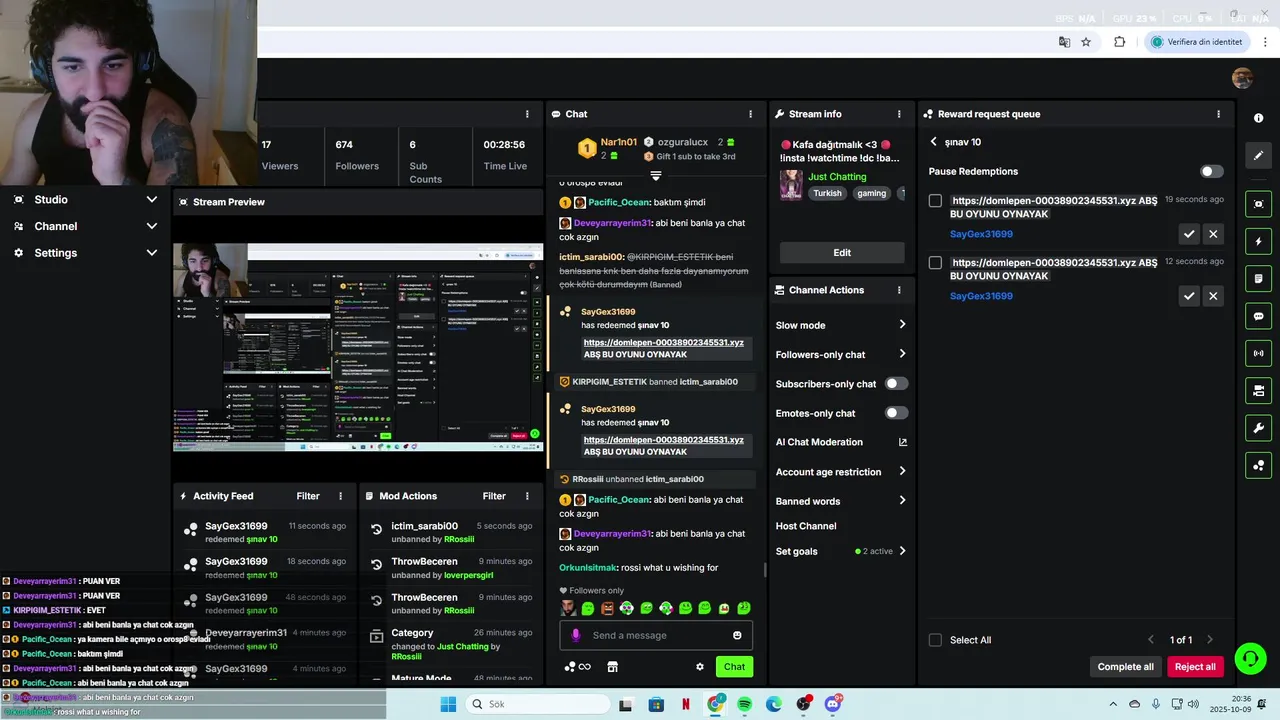Open Just Chatting category link

coord(837,177)
